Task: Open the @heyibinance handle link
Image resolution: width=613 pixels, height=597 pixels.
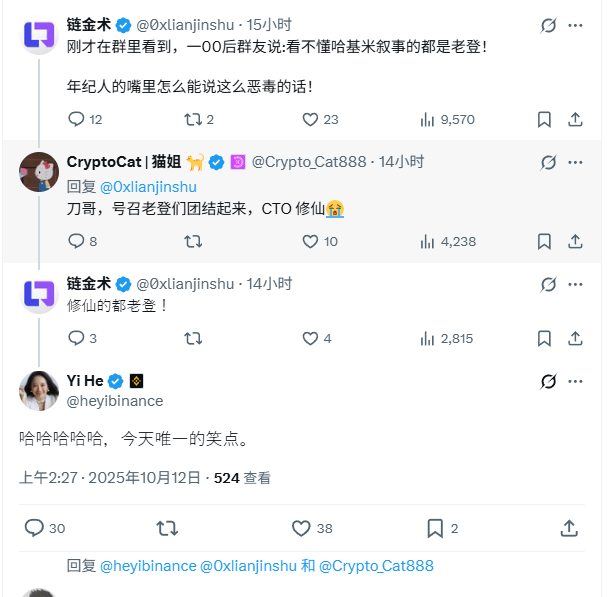Action: pyautogui.click(x=115, y=401)
